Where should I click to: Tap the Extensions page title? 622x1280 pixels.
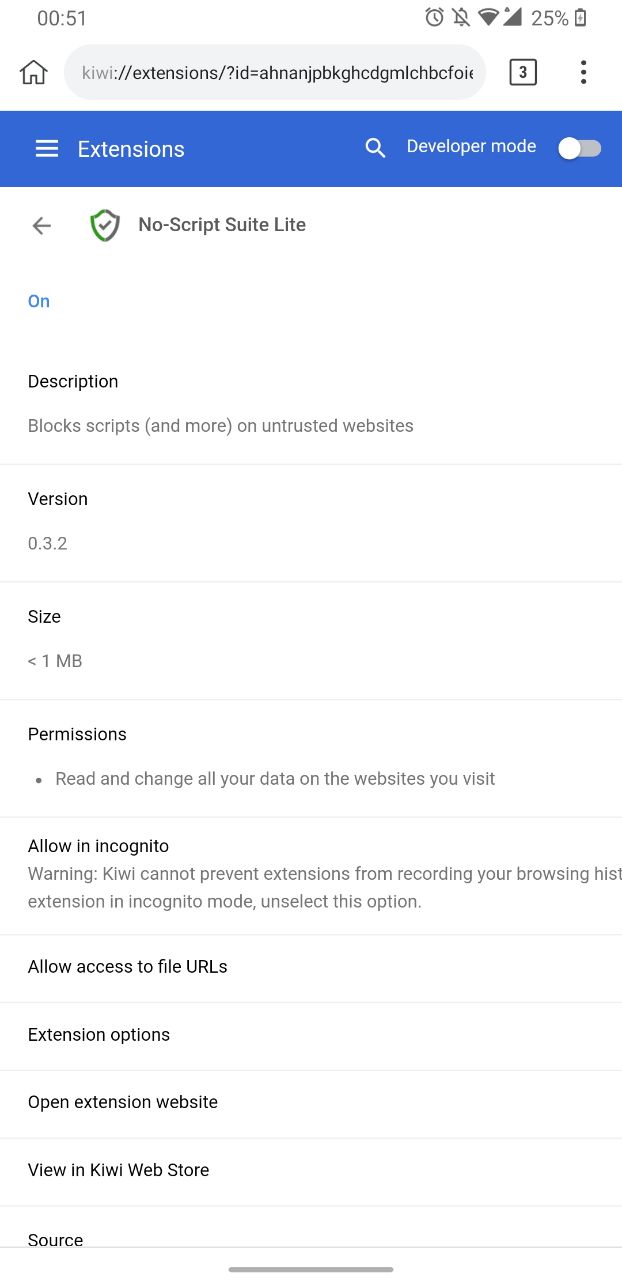[x=131, y=149]
